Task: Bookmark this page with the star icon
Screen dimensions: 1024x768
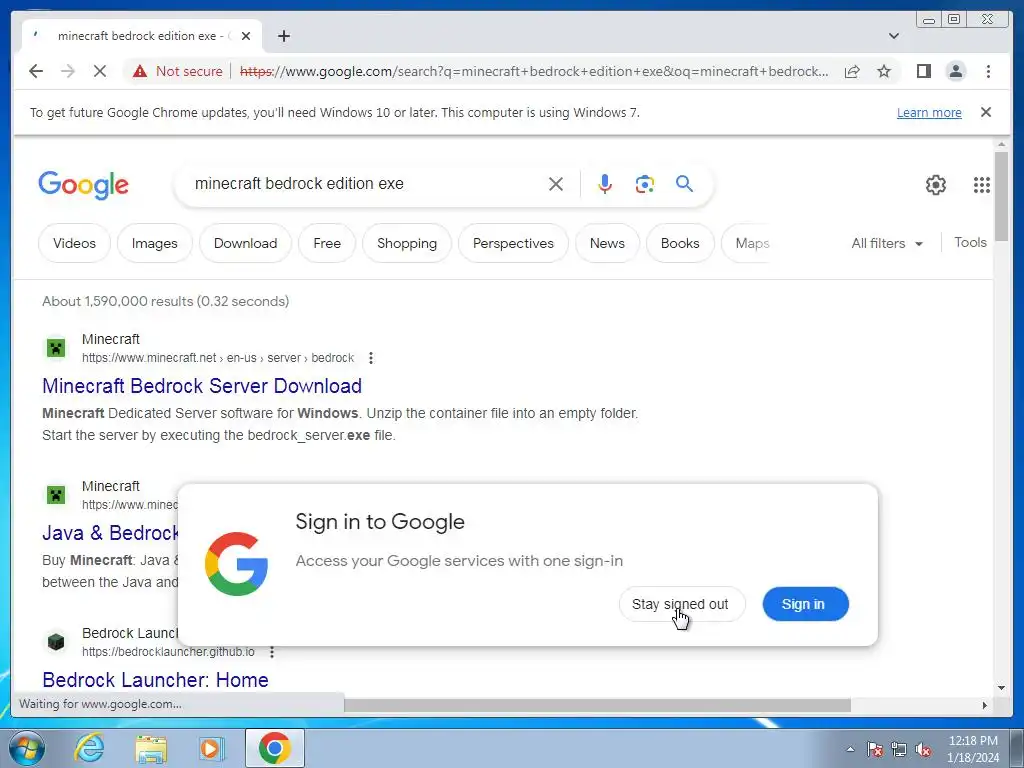Action: 884,71
